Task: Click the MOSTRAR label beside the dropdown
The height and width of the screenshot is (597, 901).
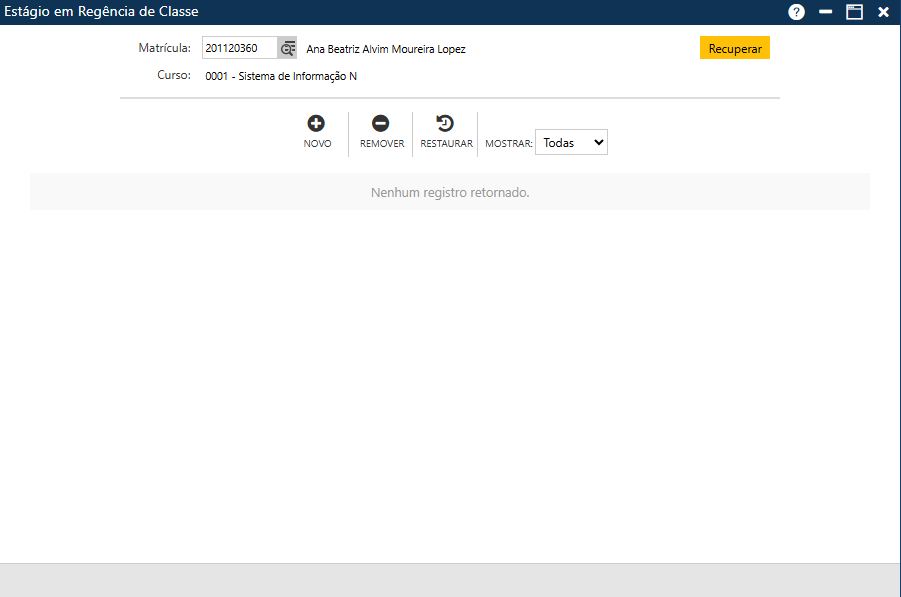Action: click(x=508, y=144)
